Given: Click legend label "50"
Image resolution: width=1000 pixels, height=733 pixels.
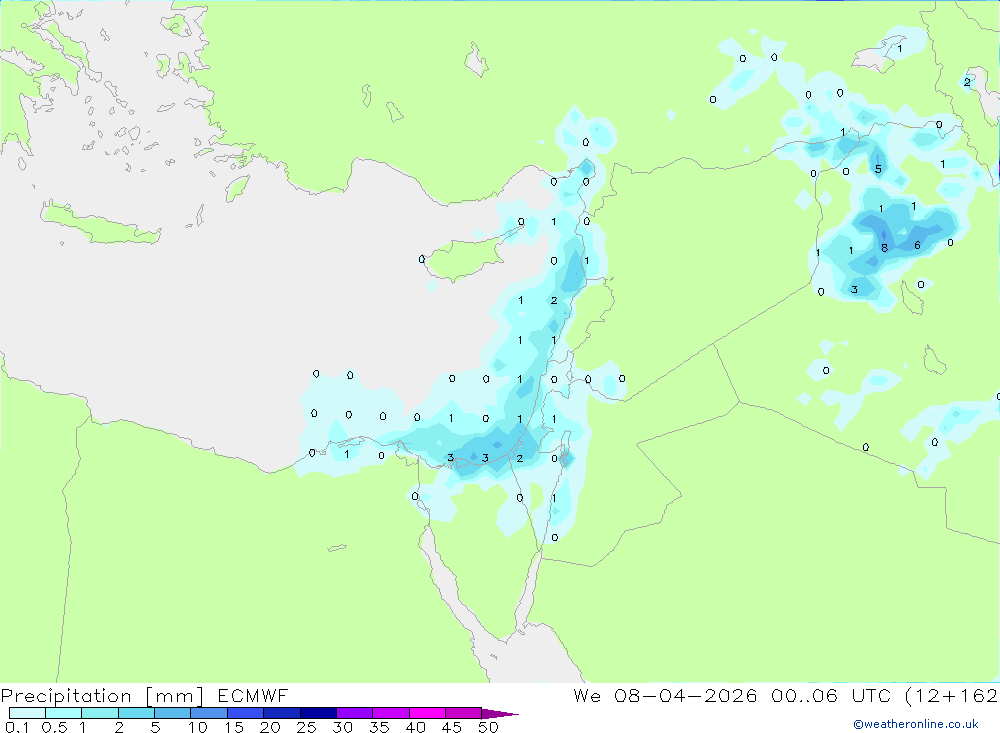Looking at the screenshot, I should point(488,727).
